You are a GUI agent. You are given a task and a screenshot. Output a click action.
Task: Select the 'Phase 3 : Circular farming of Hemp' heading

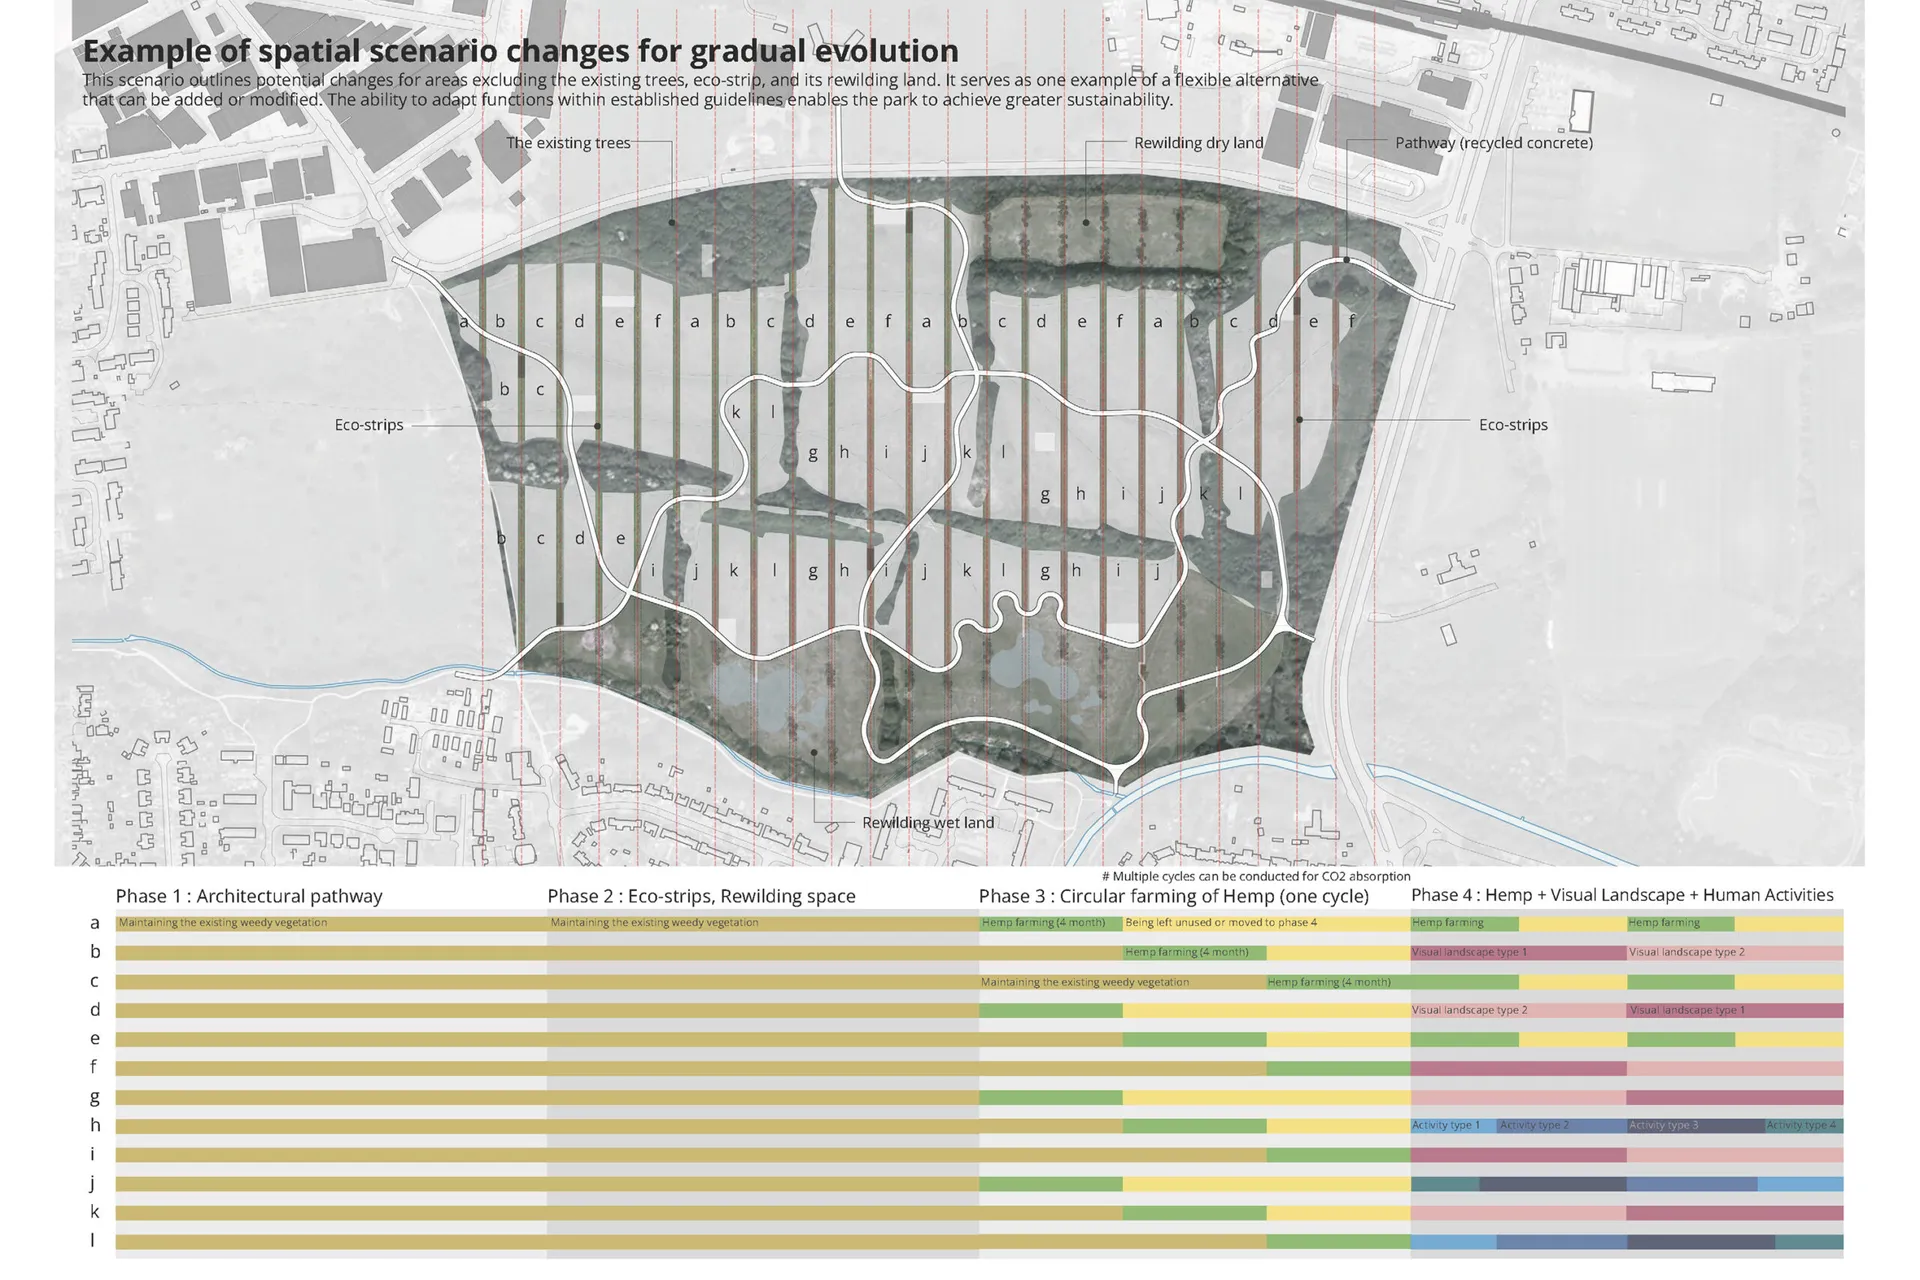pos(1173,896)
